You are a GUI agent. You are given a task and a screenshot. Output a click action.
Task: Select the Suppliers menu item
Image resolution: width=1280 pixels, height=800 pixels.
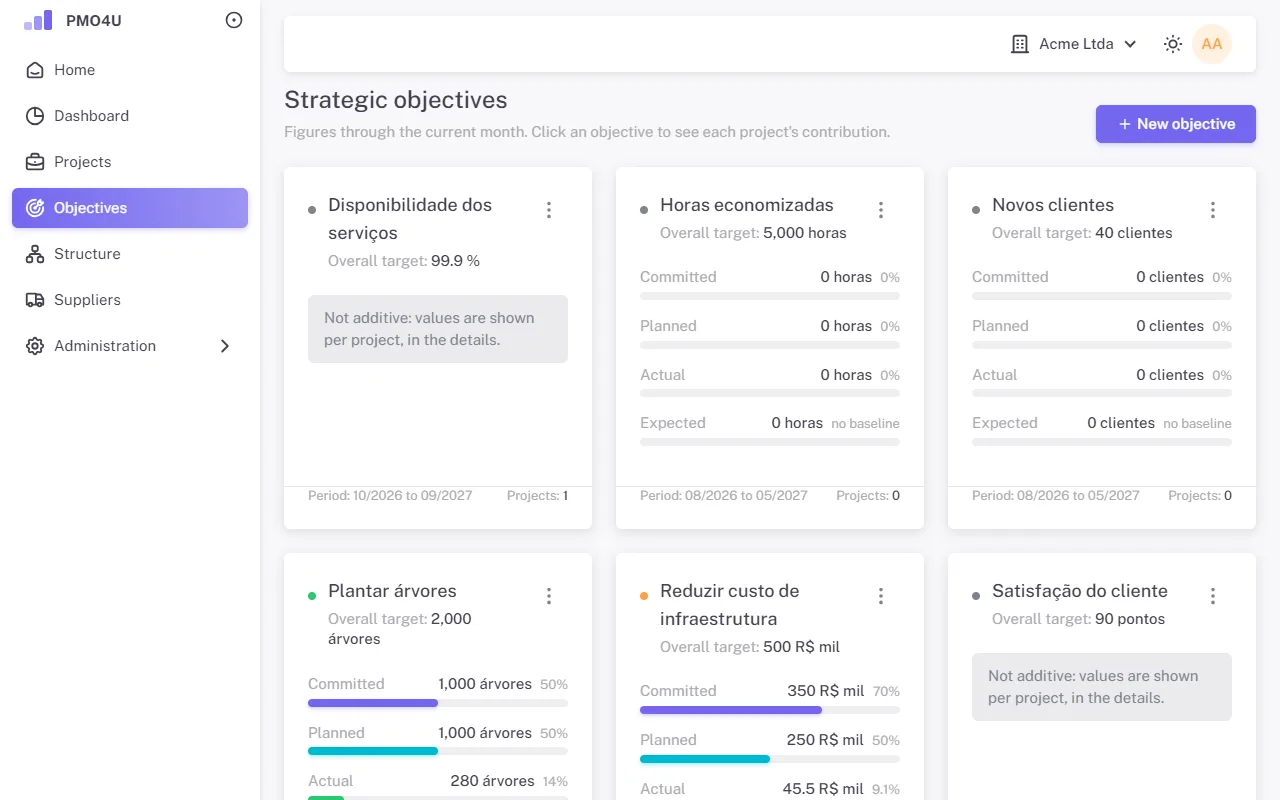[130, 300]
